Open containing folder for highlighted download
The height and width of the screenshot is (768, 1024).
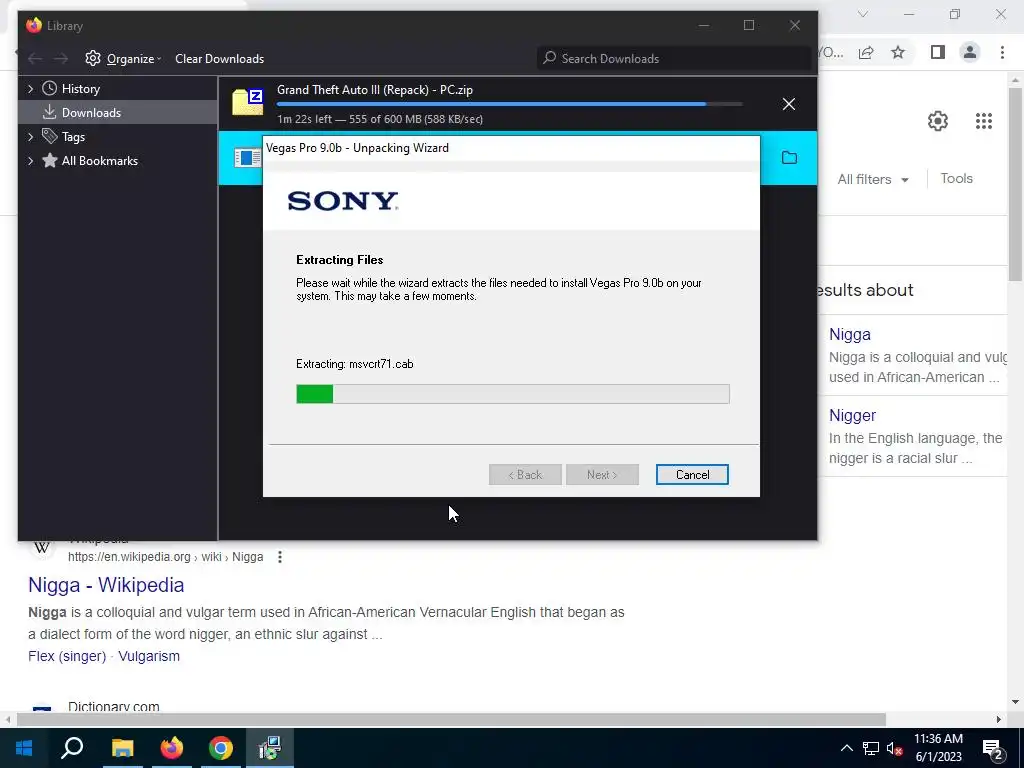[789, 157]
